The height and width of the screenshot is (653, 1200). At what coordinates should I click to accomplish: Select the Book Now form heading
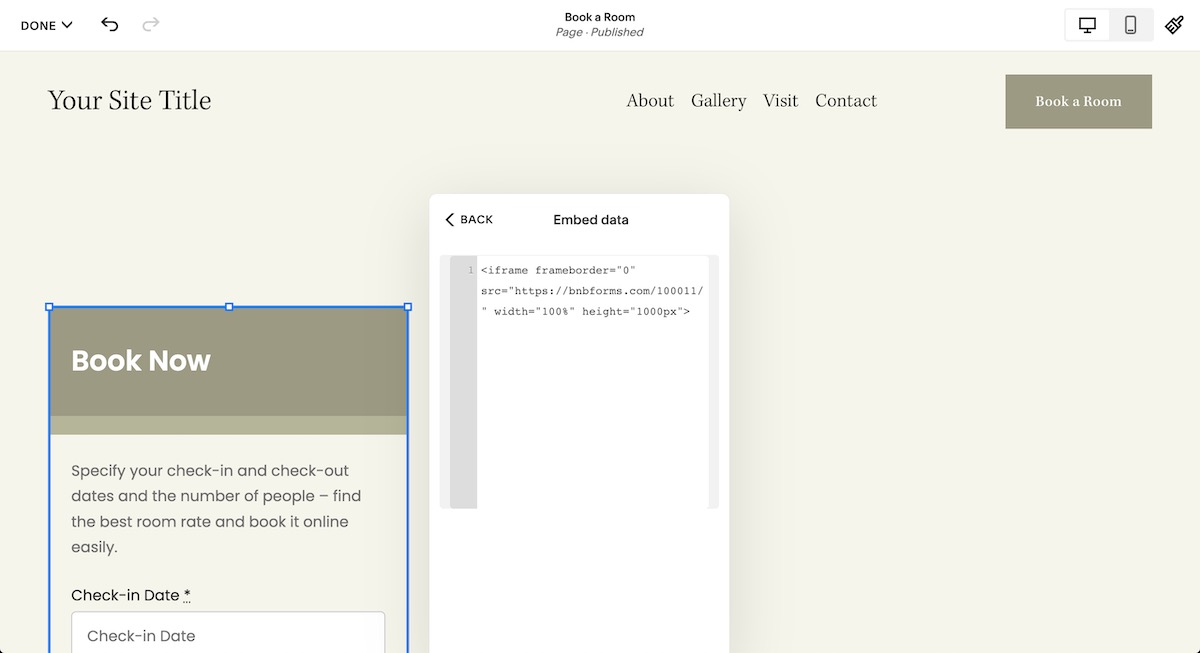click(141, 361)
